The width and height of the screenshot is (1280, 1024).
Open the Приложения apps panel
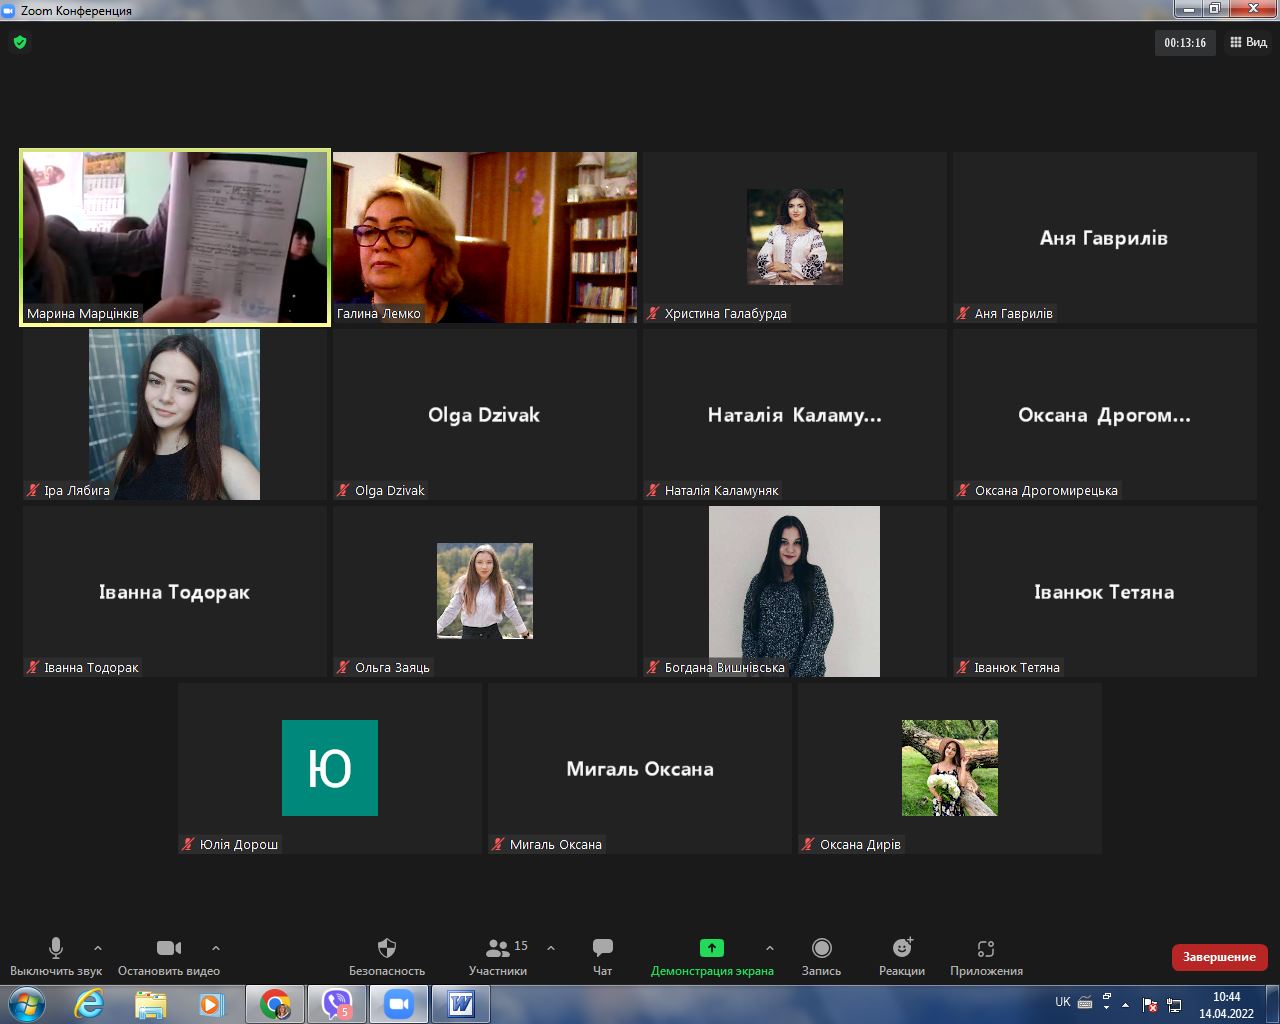[x=986, y=956]
